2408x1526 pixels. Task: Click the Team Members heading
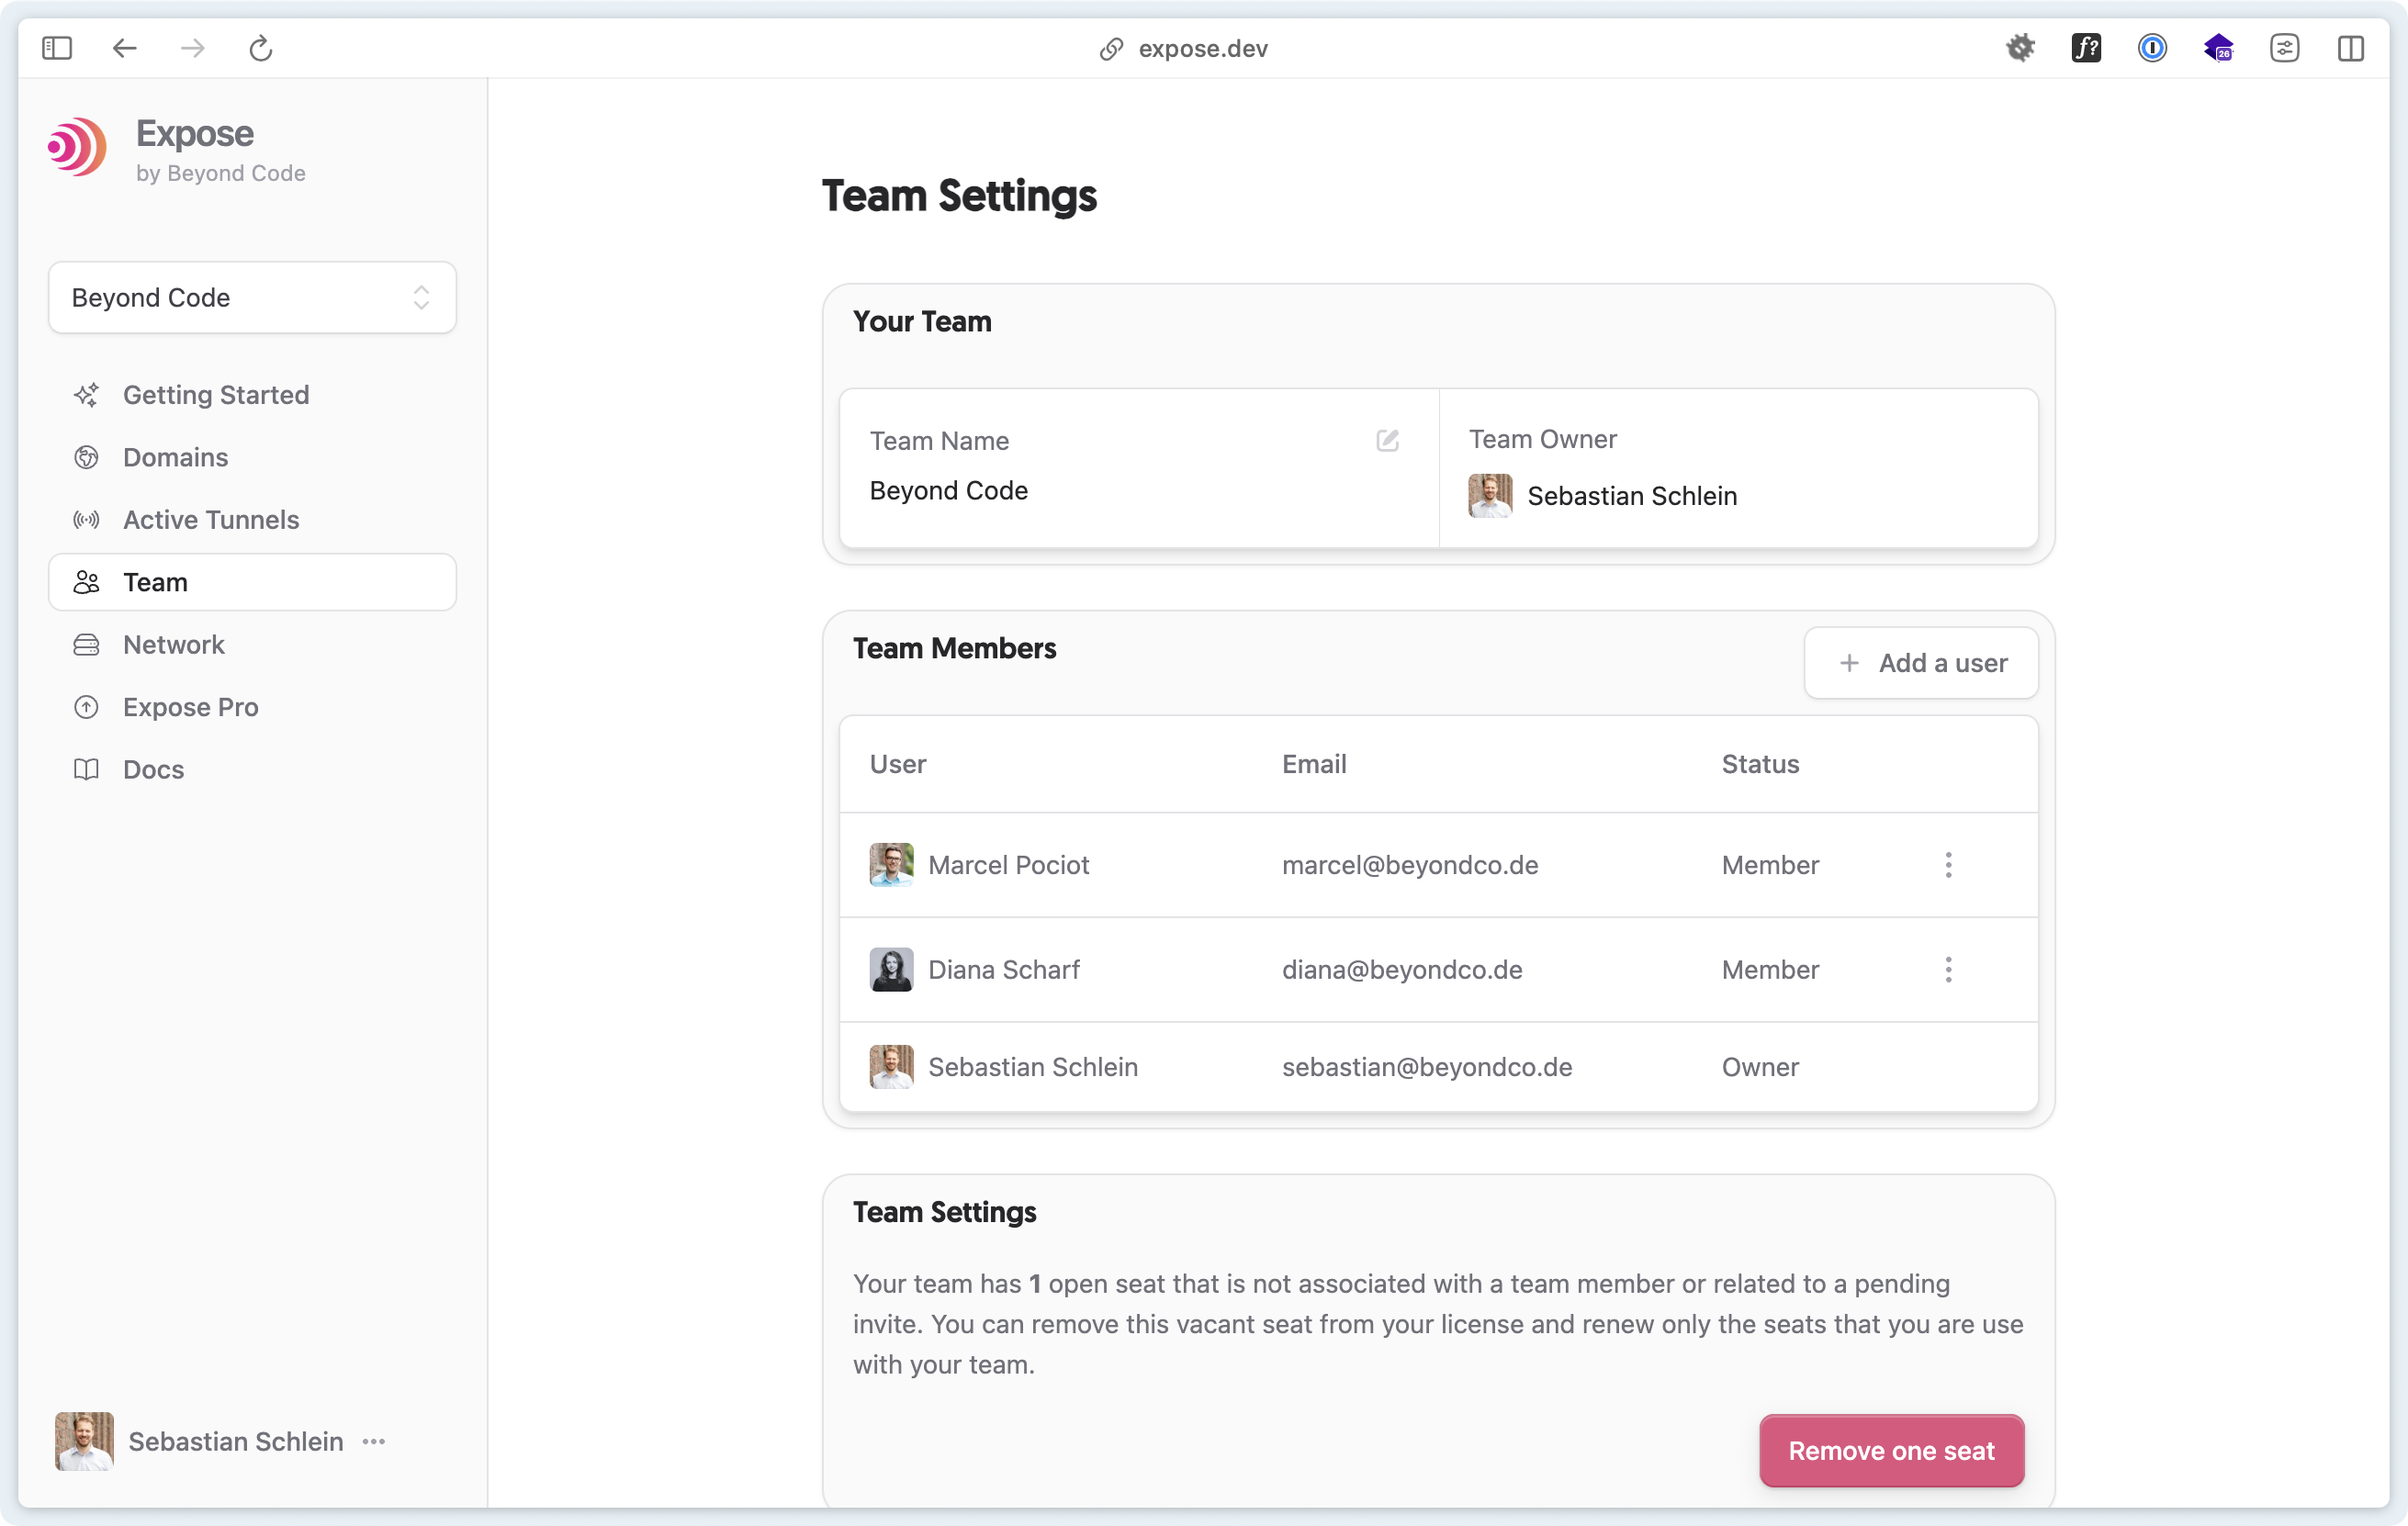click(954, 648)
